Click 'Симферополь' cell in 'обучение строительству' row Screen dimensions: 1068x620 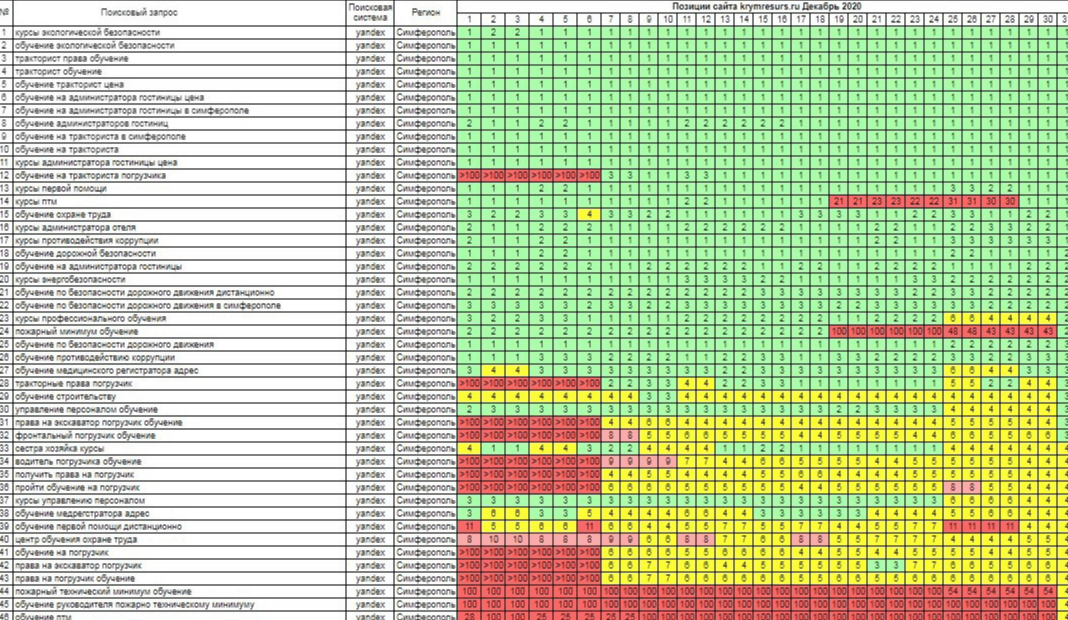[x=426, y=396]
